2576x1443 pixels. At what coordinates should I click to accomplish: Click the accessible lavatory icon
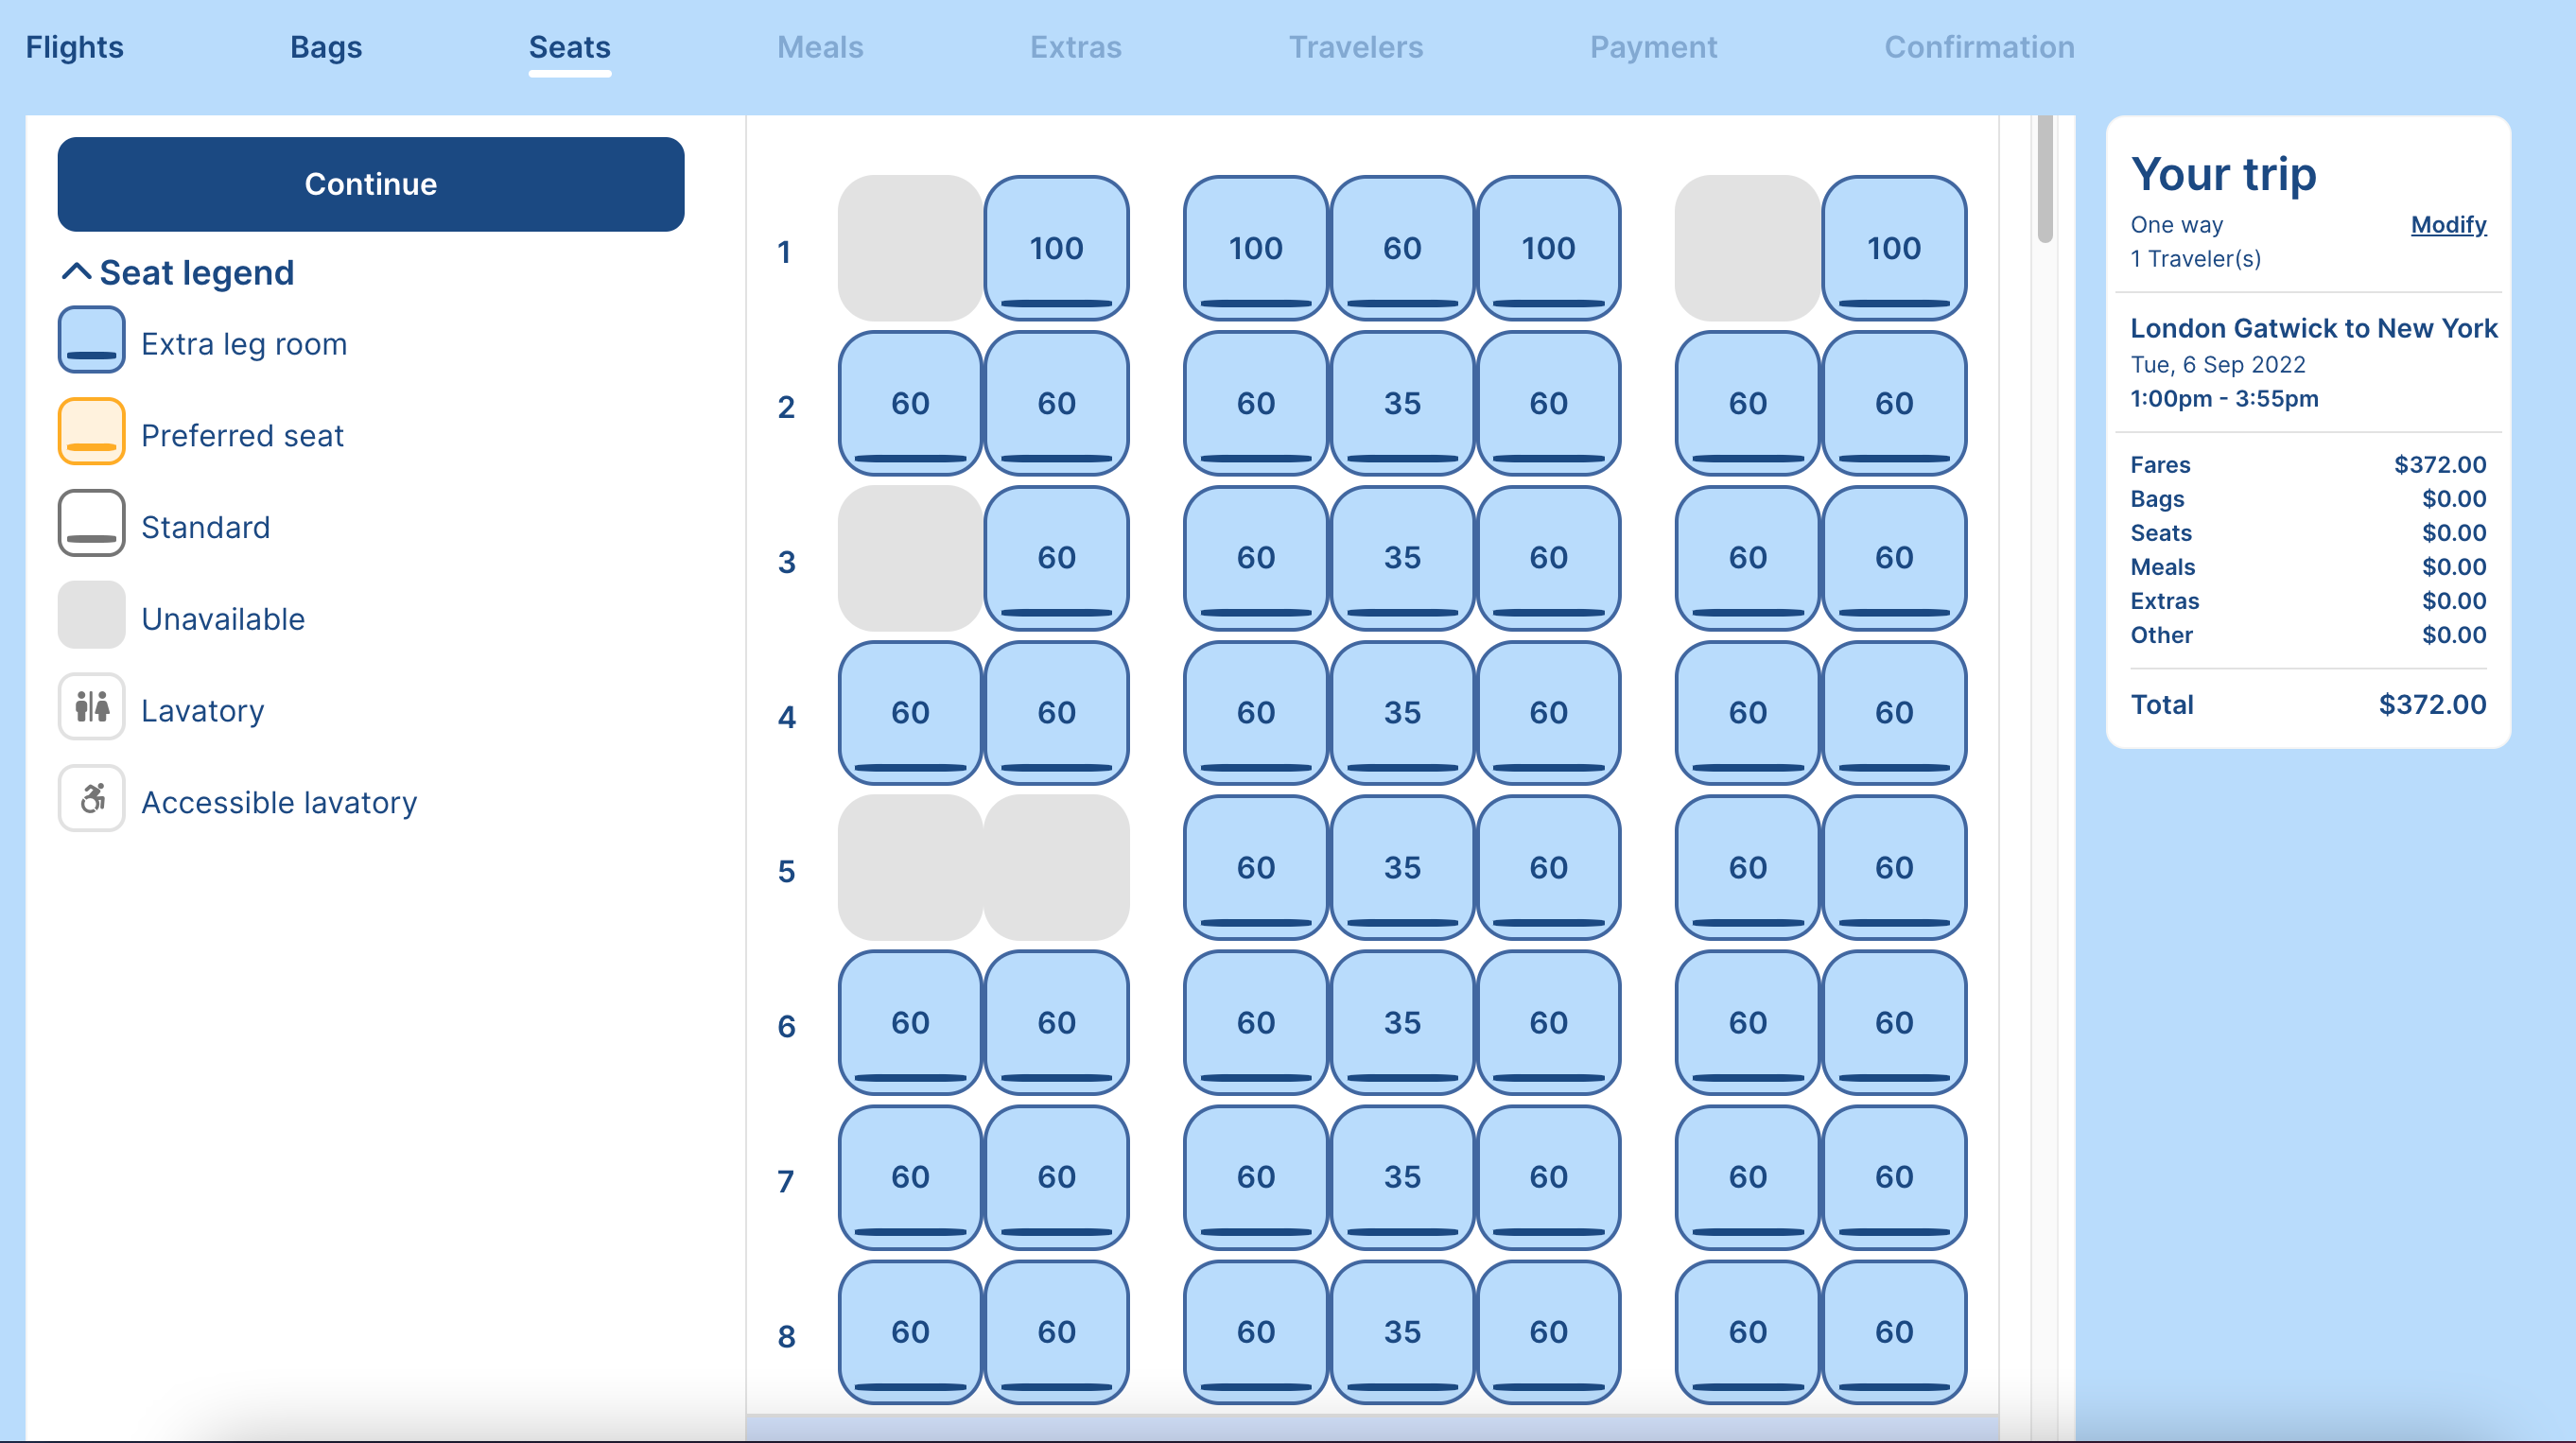[x=90, y=799]
